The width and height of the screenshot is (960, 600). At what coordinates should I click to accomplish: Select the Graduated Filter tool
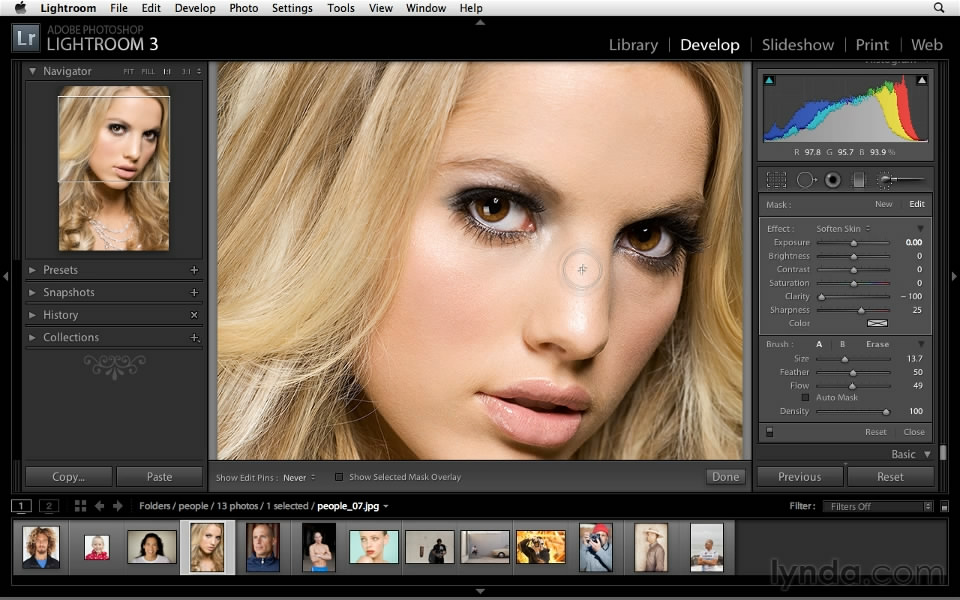[x=858, y=179]
